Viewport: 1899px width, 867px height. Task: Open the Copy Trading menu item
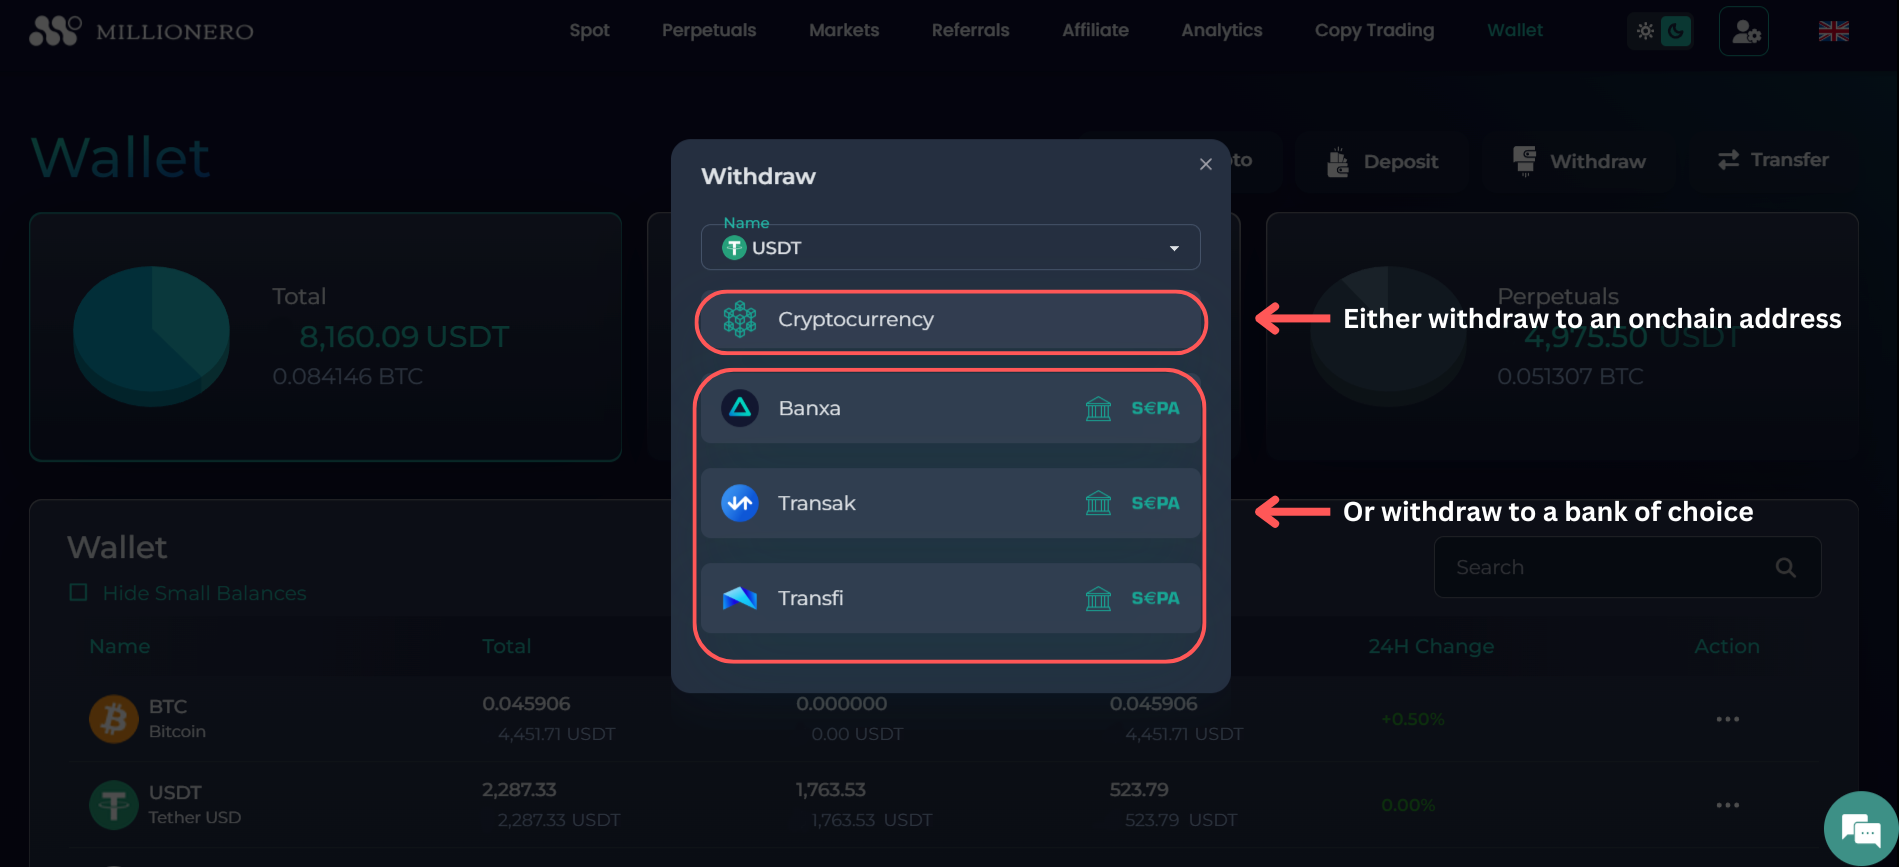coord(1374,31)
